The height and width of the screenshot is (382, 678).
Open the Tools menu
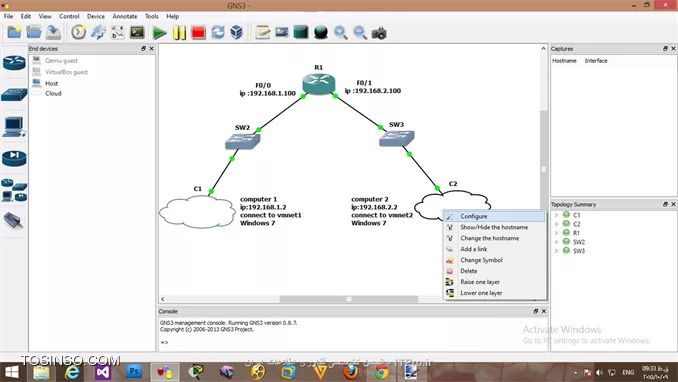click(151, 16)
